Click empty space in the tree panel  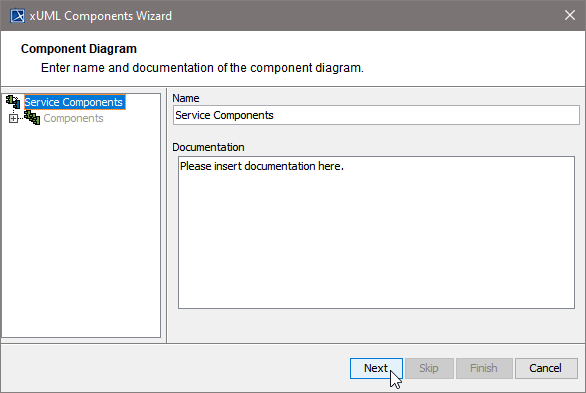pyautogui.click(x=81, y=232)
